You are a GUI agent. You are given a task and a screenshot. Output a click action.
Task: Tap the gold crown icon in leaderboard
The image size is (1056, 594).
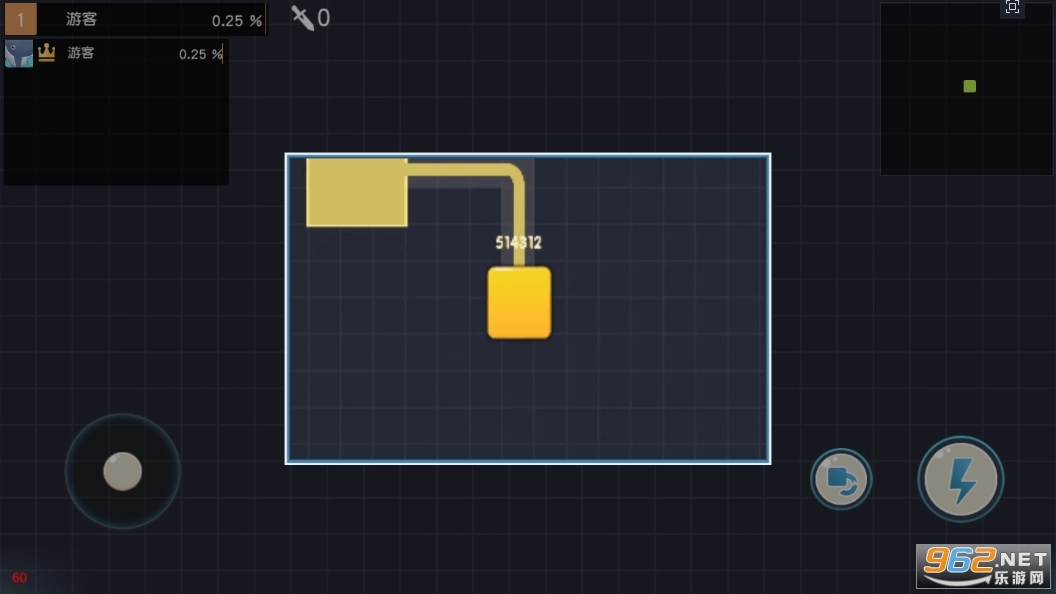(46, 53)
